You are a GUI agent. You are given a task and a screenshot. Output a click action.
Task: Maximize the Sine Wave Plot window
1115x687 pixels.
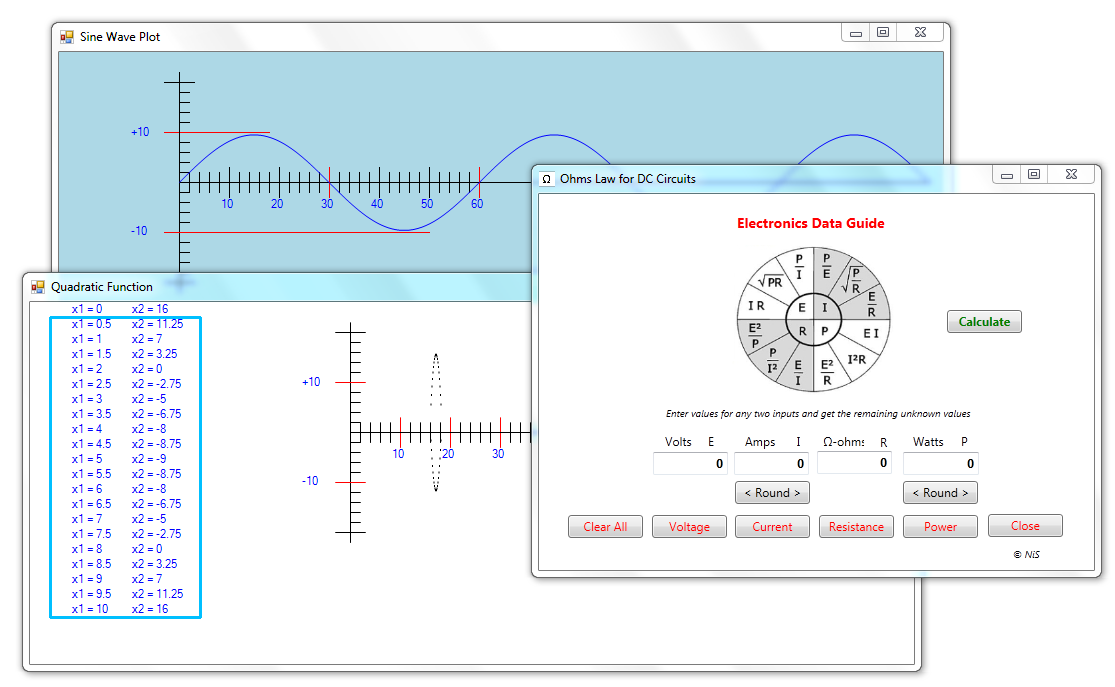click(x=883, y=33)
